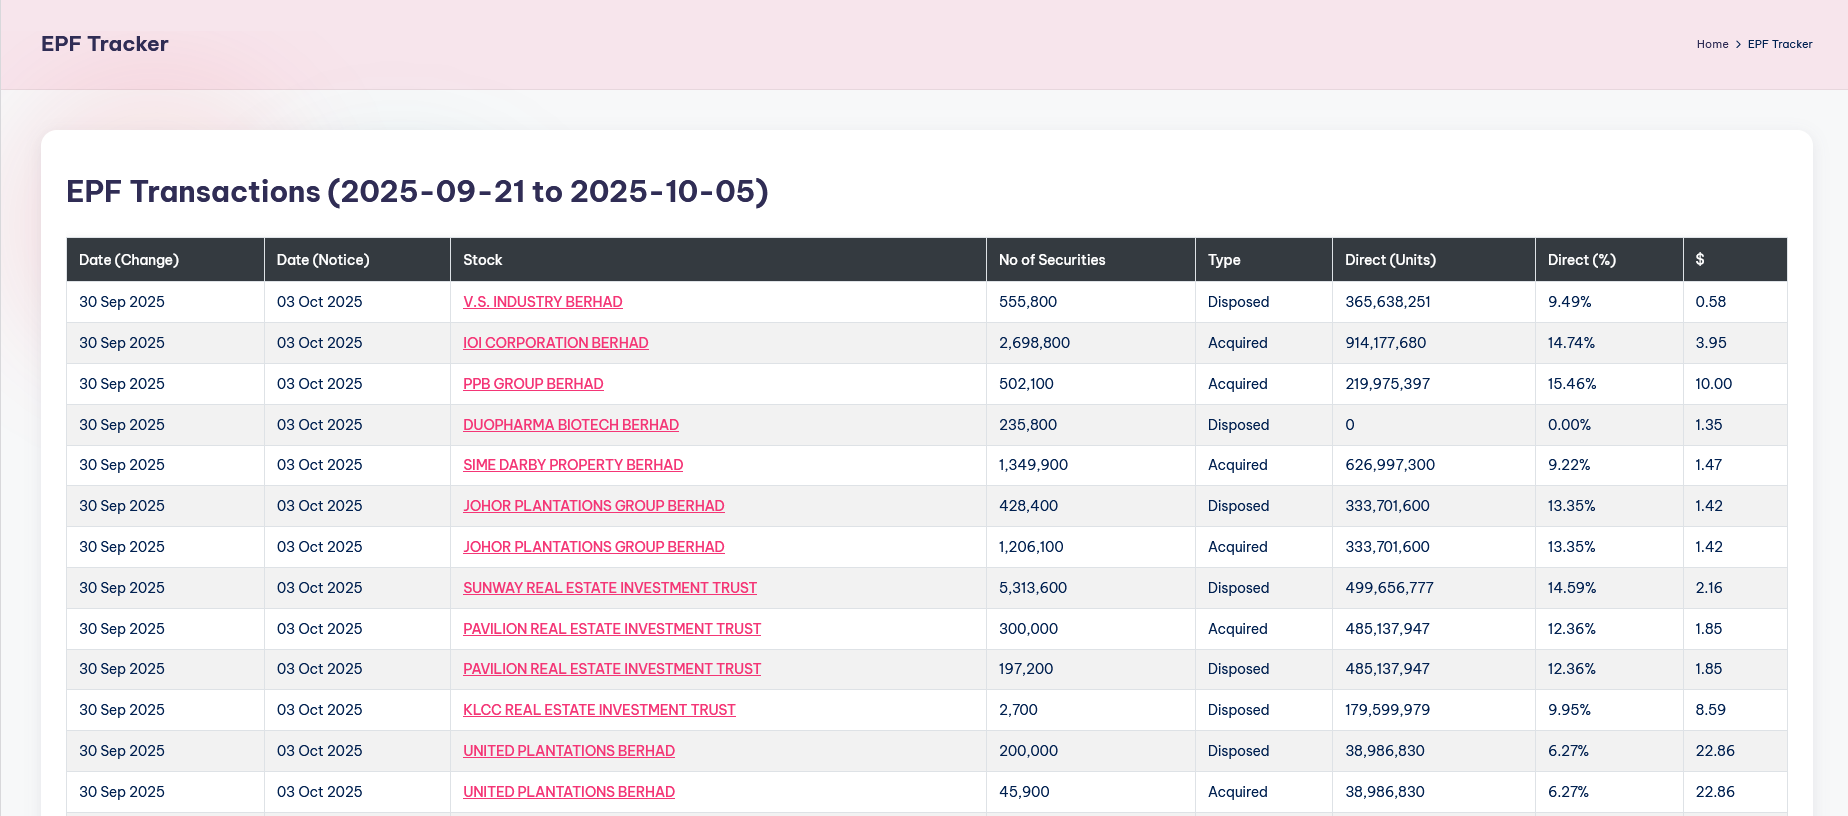Open the IOI CORPORATION BERHAD link

pyautogui.click(x=555, y=343)
